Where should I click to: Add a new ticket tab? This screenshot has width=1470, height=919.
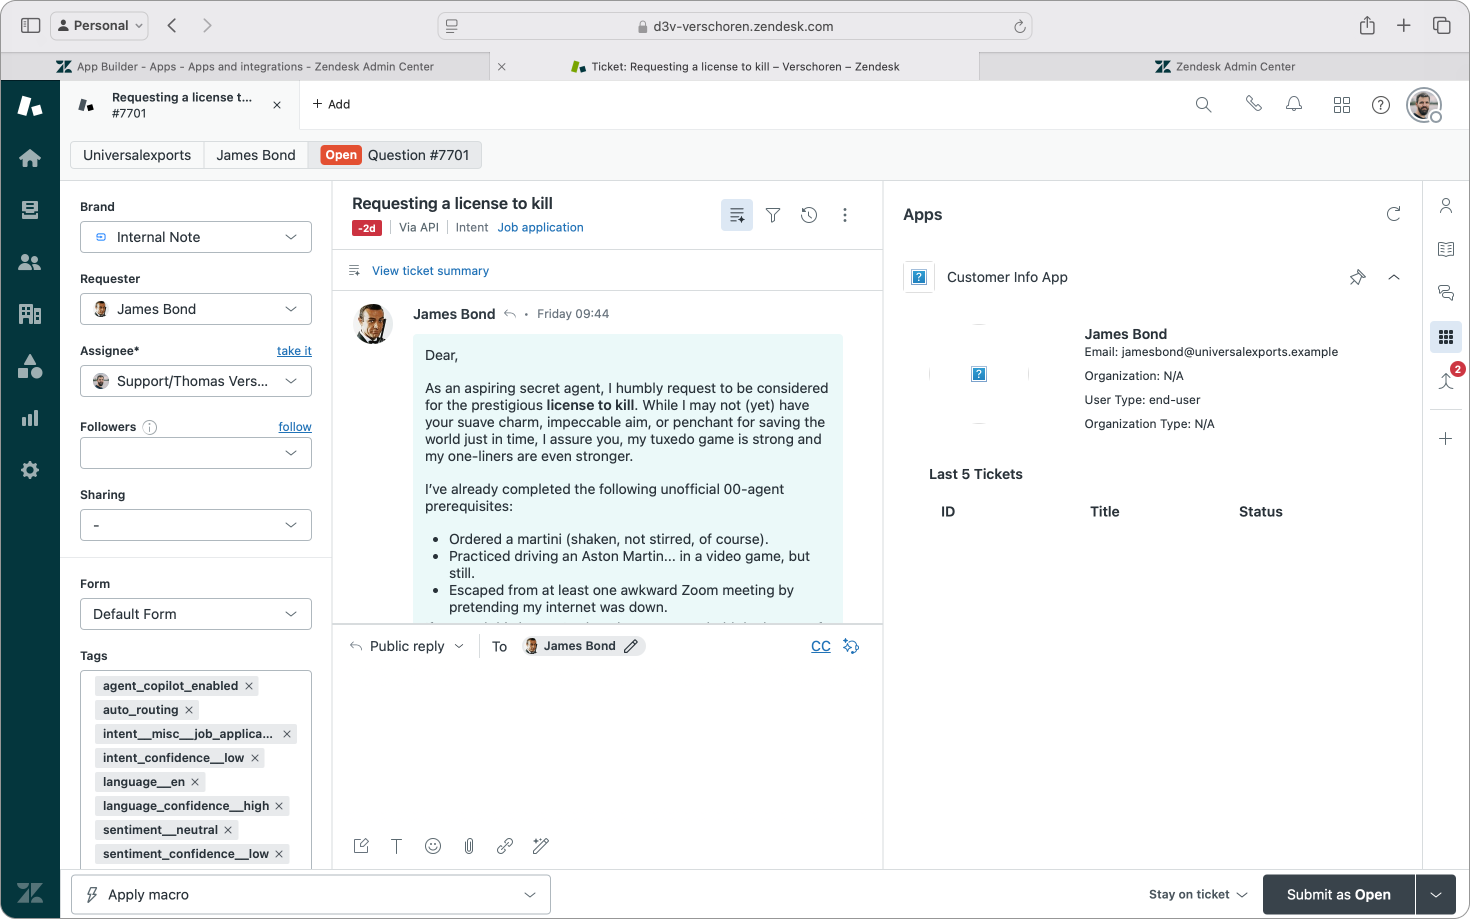(331, 104)
